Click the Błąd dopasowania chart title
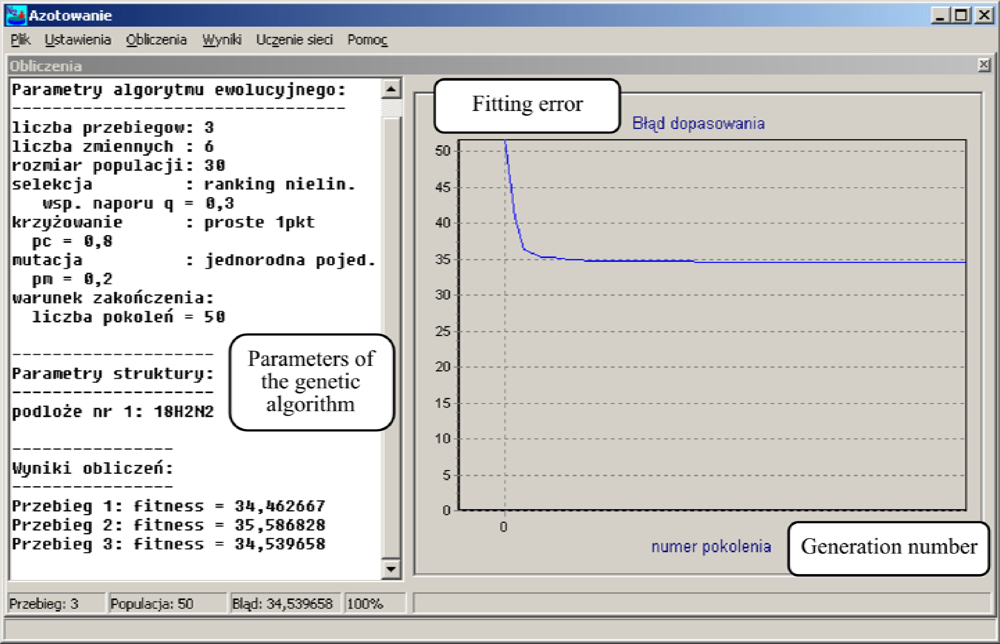This screenshot has height=644, width=1000. coord(698,124)
